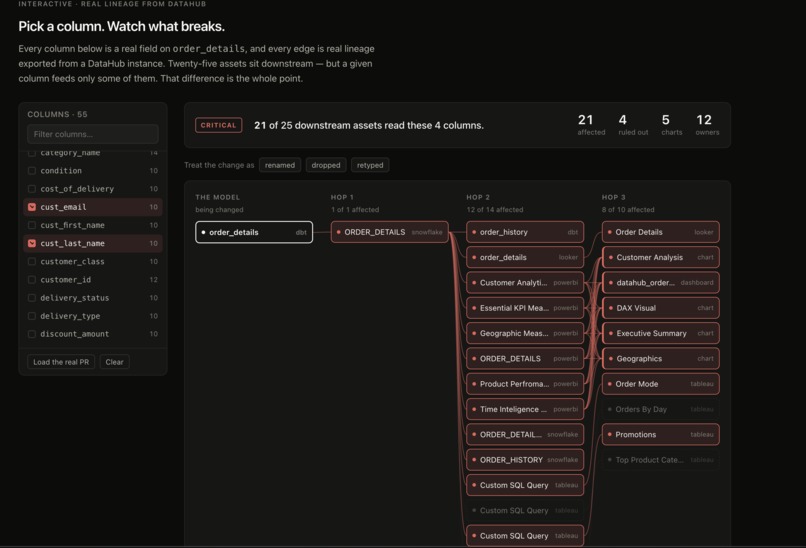
Task: Click the HOP 2 column header
Action: pos(478,197)
